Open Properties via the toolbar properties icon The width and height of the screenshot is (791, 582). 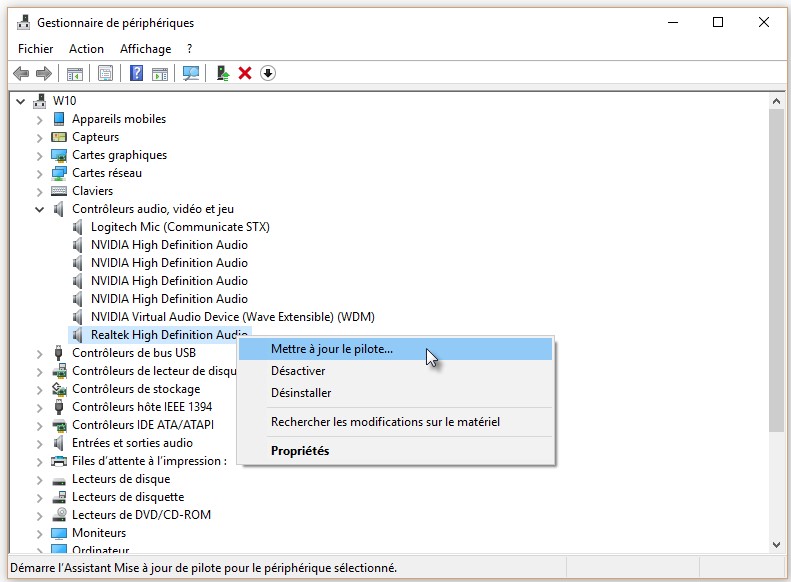click(105, 73)
